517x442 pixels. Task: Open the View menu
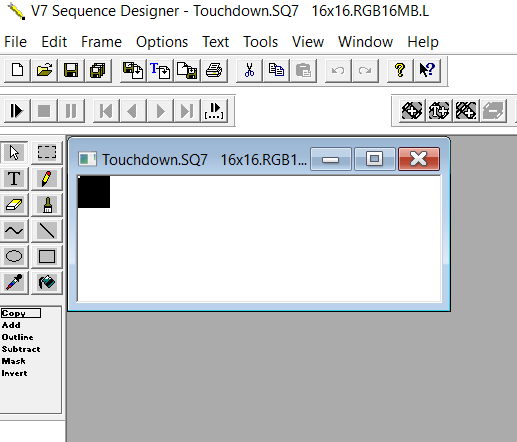pos(308,42)
